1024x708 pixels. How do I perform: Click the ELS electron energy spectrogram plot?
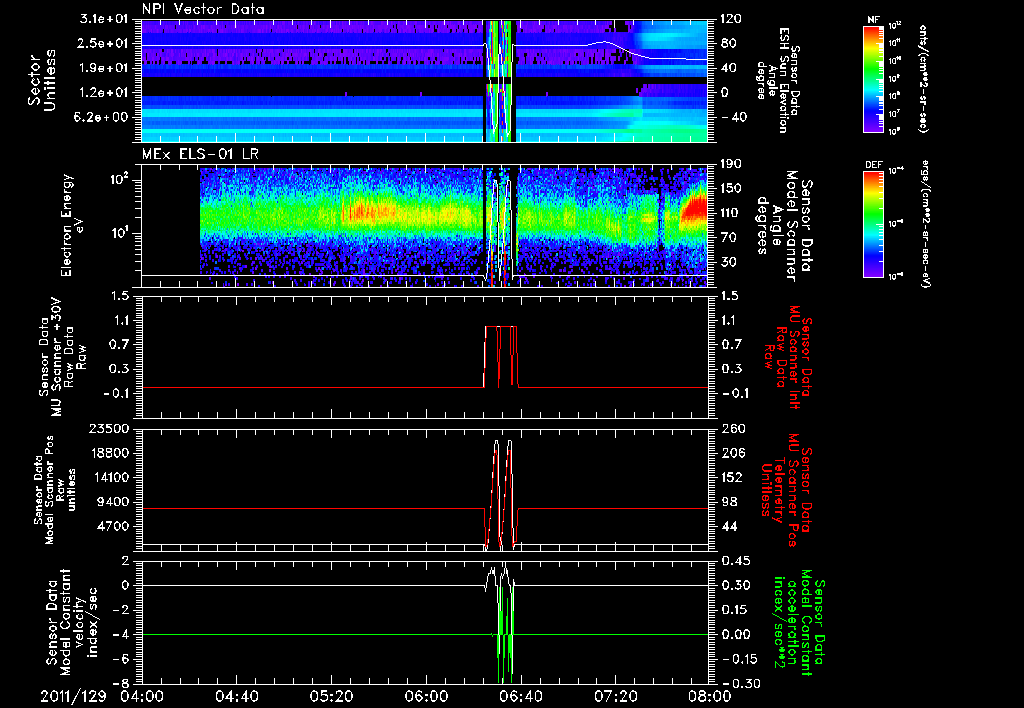(424, 226)
